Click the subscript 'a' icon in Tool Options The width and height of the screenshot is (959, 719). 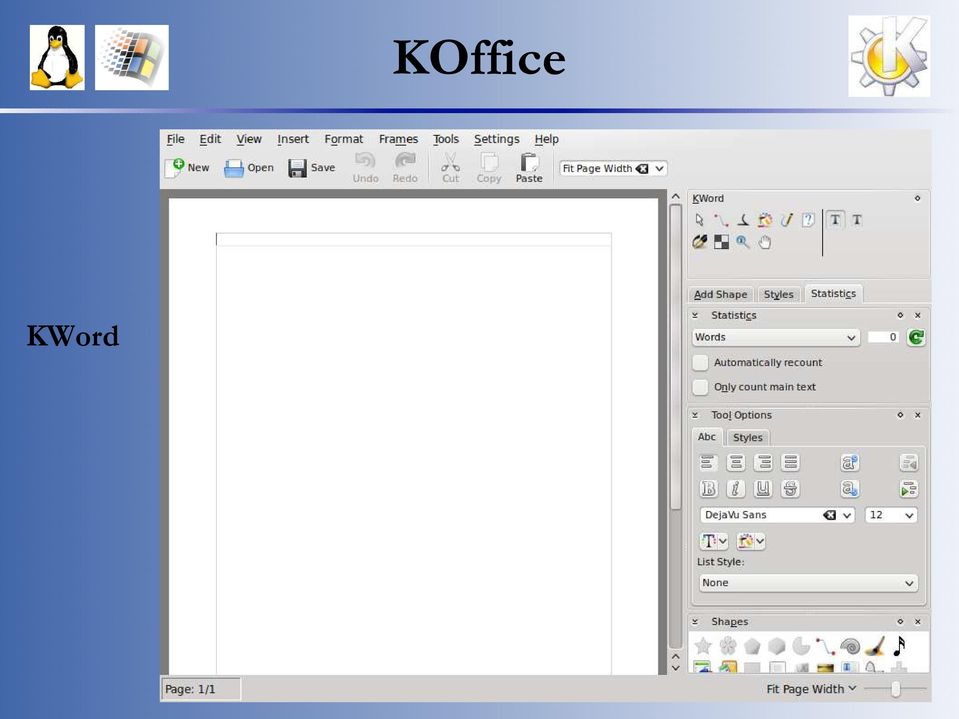[850, 489]
